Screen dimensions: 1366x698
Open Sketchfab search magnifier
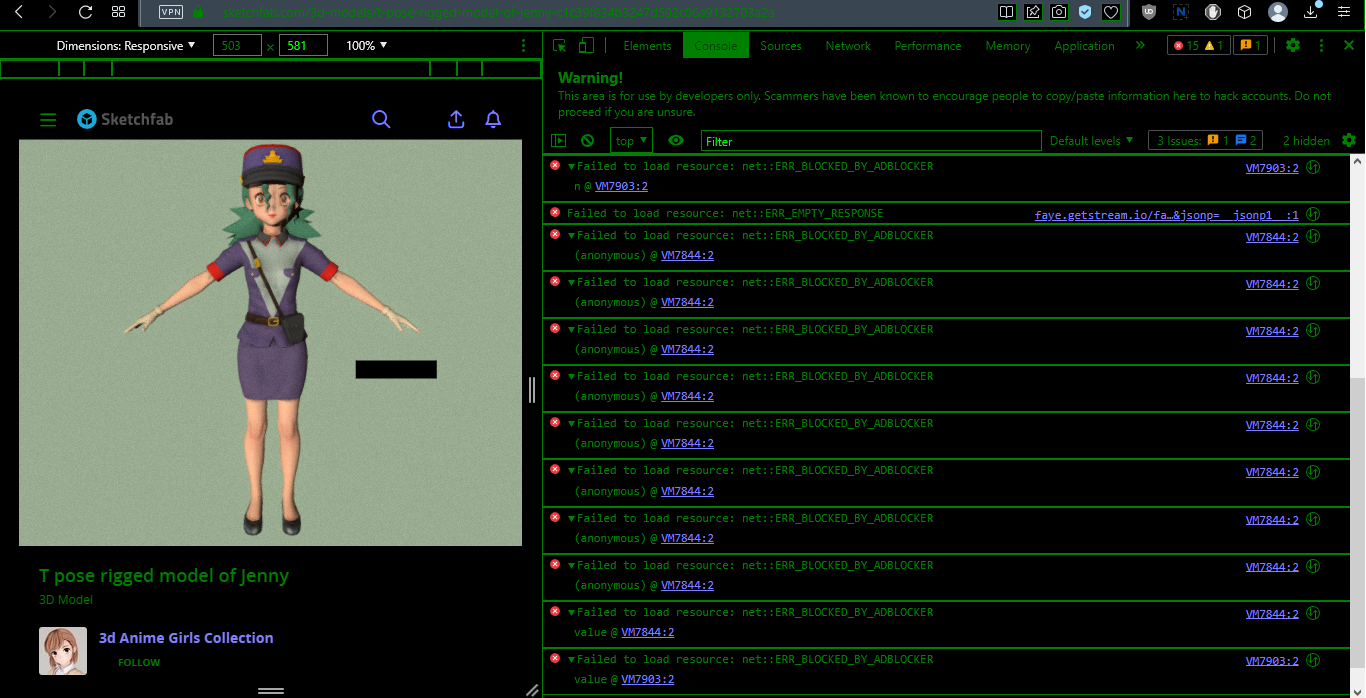[x=381, y=119]
